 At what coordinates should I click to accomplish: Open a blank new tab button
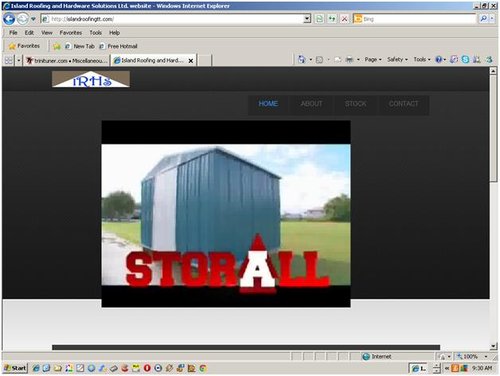coord(204,61)
